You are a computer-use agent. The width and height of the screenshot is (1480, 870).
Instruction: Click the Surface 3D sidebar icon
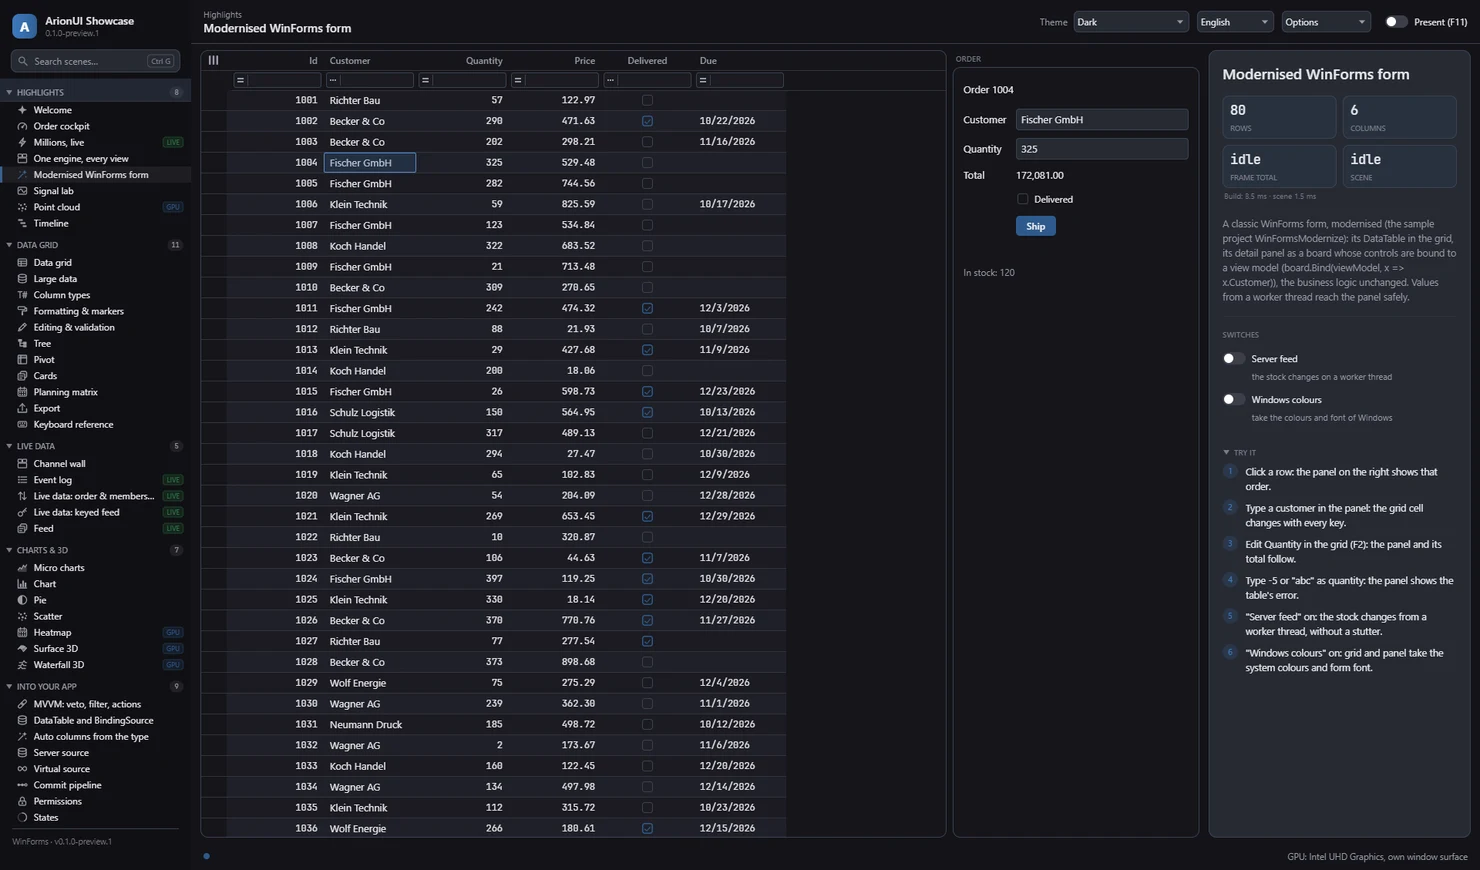[x=22, y=648]
